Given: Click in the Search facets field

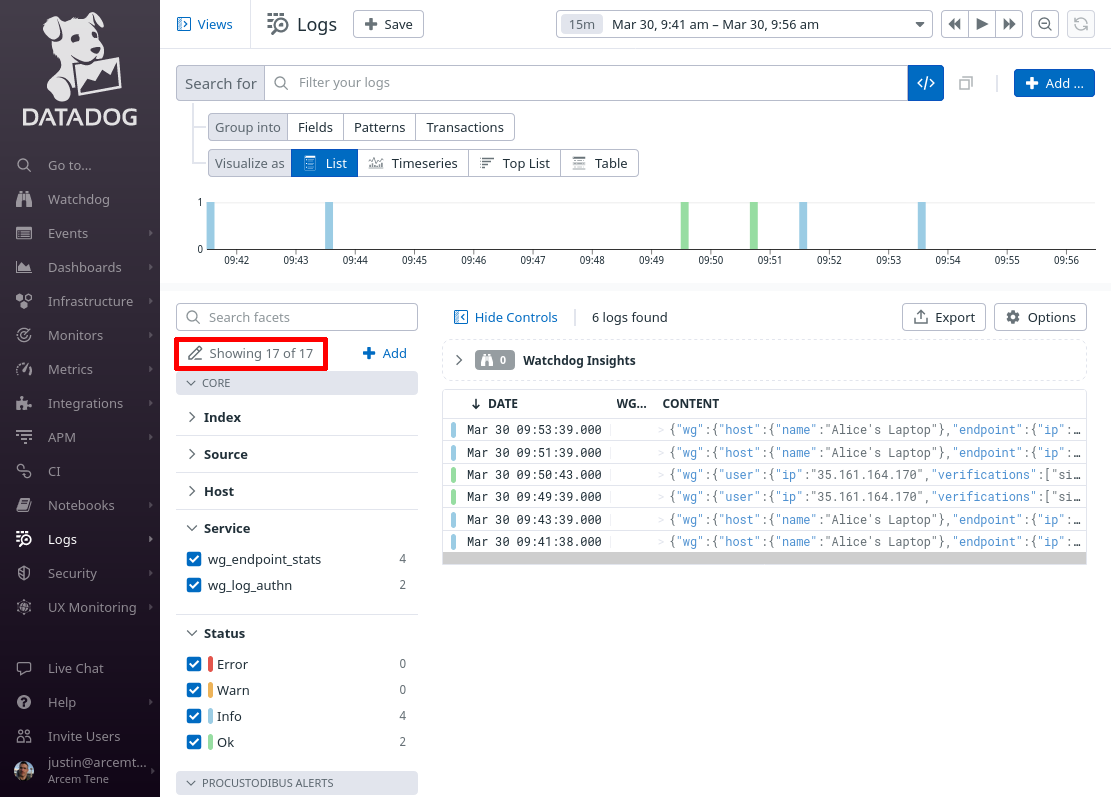Looking at the screenshot, I should [297, 317].
